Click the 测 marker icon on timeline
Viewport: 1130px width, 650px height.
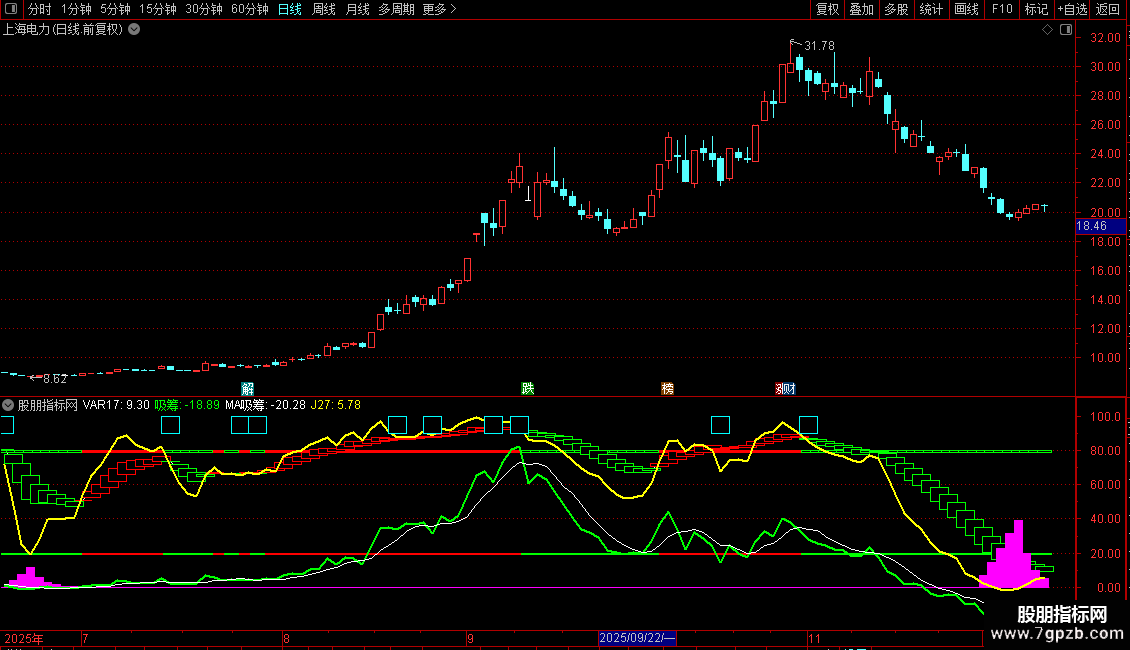click(x=781, y=388)
